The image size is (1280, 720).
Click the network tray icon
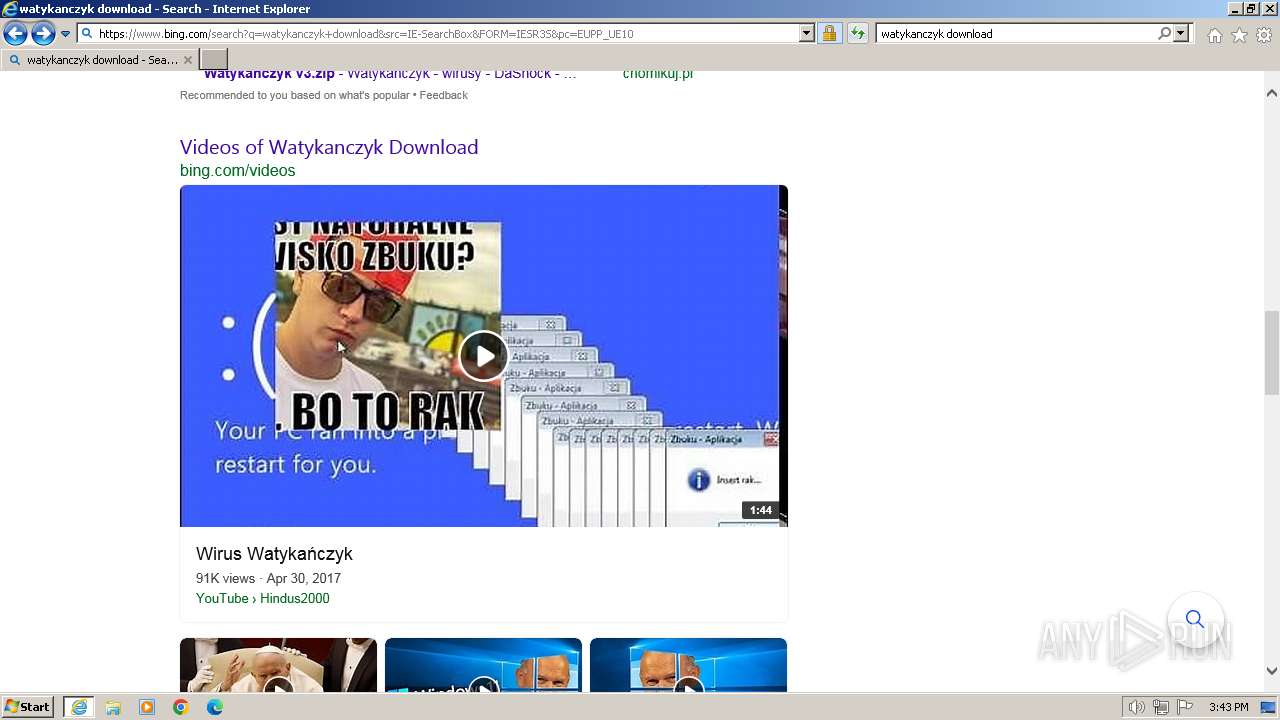[1161, 707]
